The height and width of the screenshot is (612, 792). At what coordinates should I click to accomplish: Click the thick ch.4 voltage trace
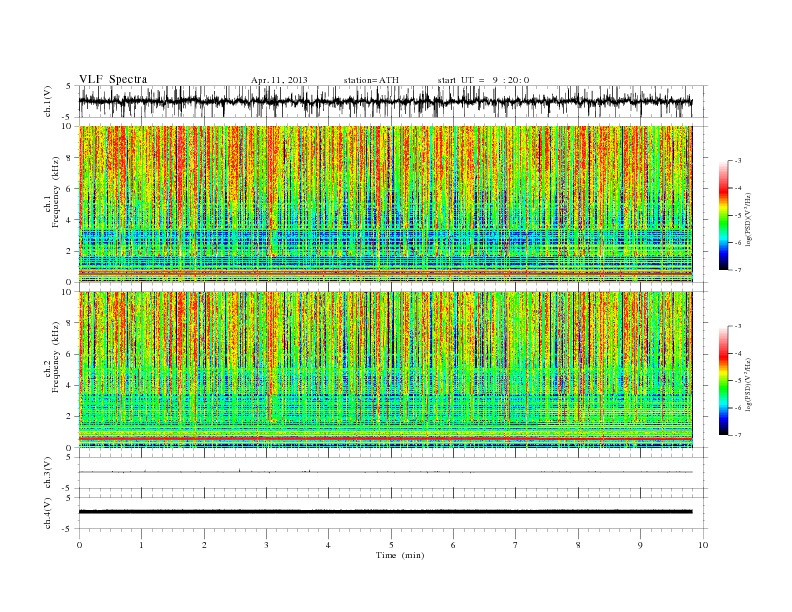click(x=385, y=512)
